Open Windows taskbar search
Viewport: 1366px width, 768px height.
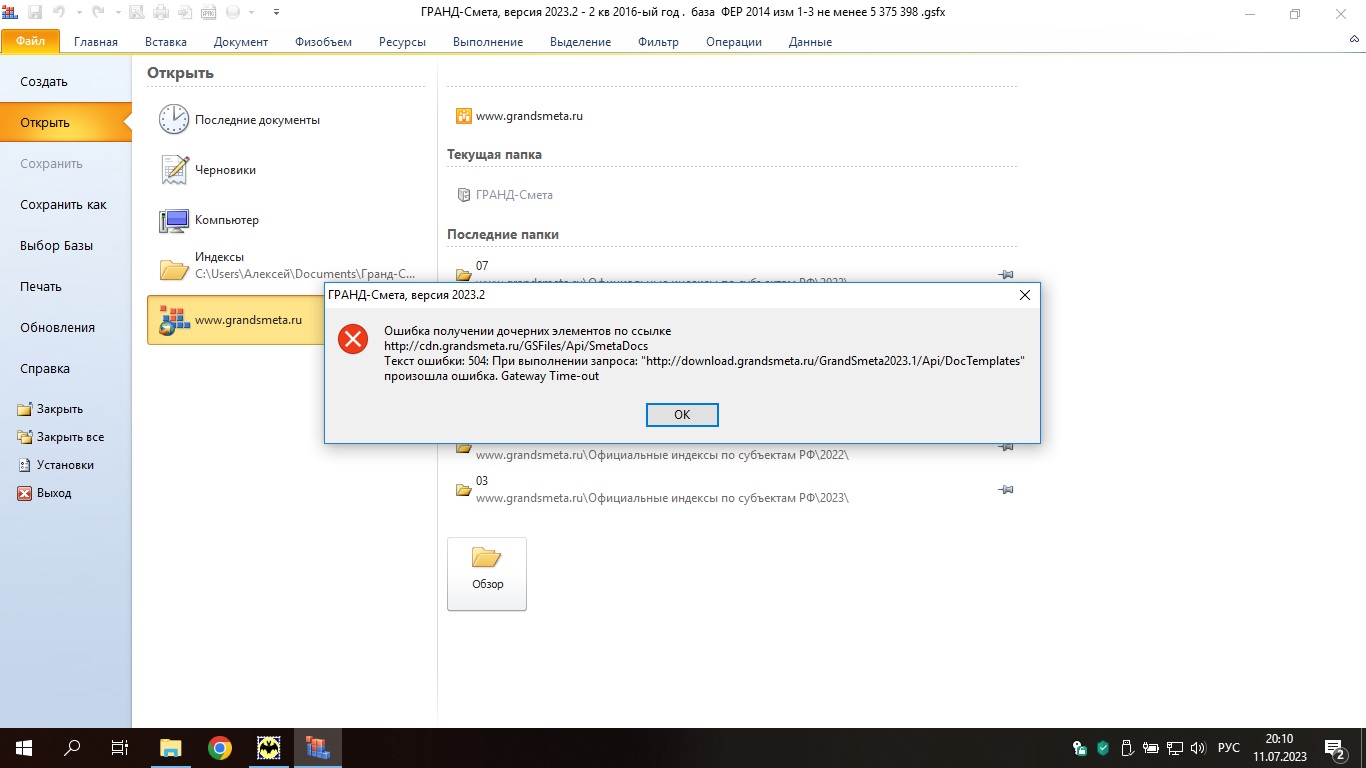(72, 748)
